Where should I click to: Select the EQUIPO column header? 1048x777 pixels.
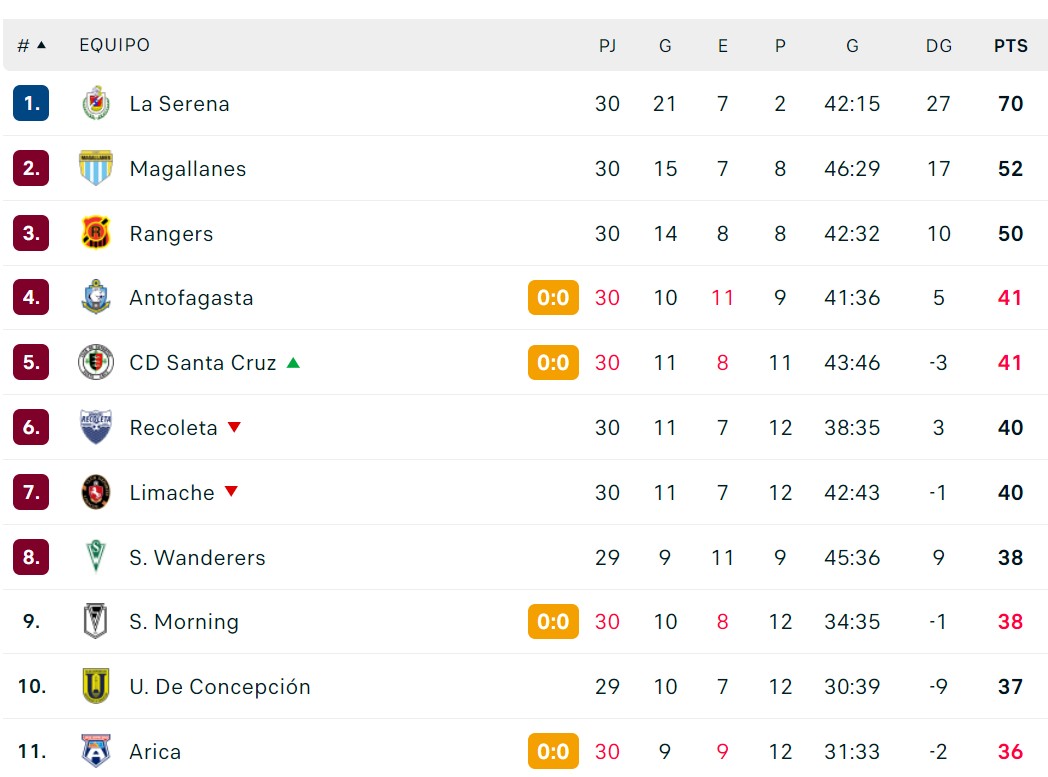coord(114,45)
